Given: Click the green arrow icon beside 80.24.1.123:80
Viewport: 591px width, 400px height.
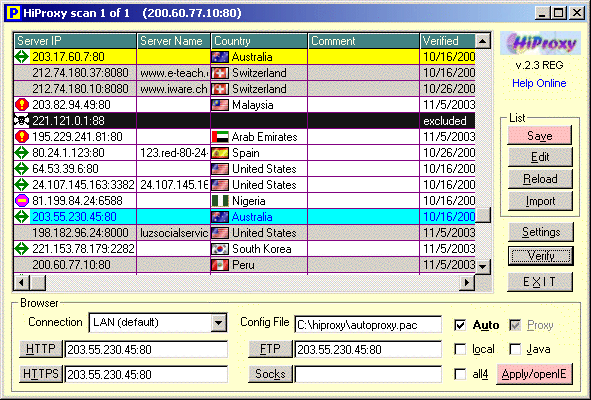Looking at the screenshot, I should 22,153.
